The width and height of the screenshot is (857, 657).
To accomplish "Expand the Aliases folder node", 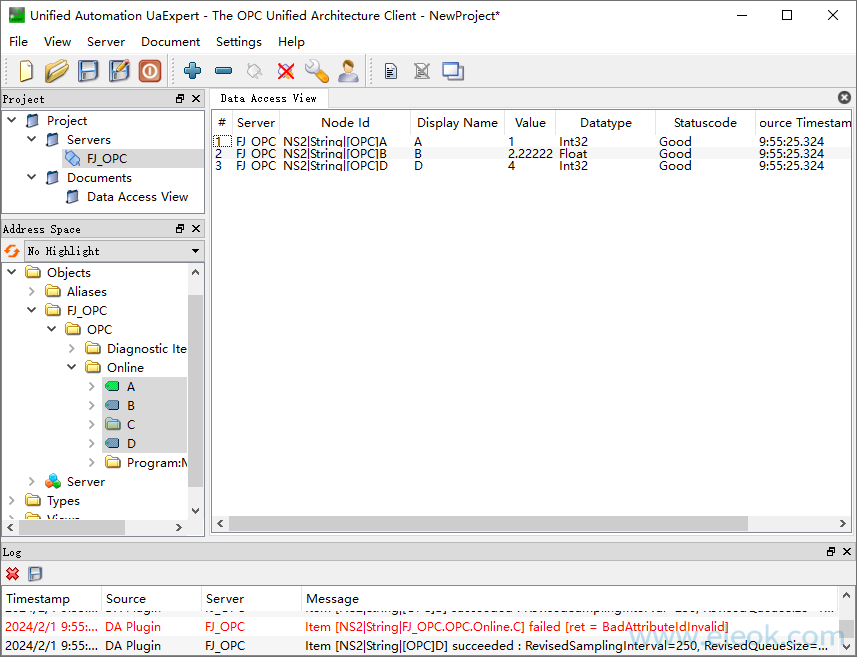I will (32, 291).
